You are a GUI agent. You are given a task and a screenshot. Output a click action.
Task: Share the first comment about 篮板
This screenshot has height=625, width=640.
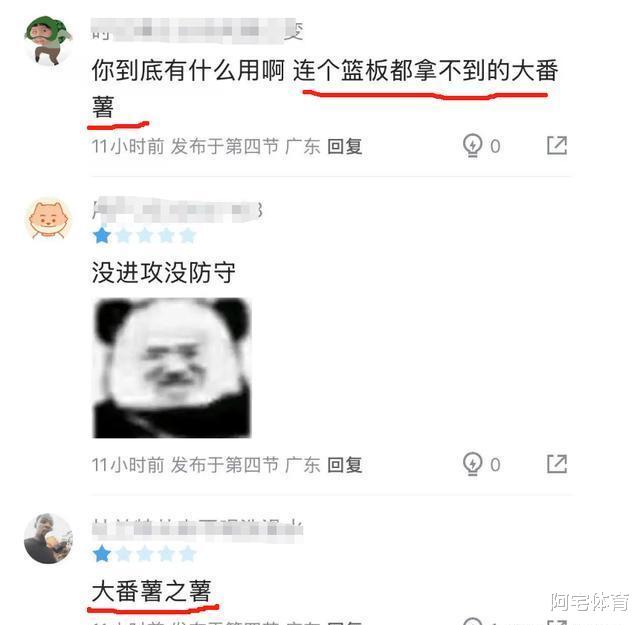(x=557, y=145)
